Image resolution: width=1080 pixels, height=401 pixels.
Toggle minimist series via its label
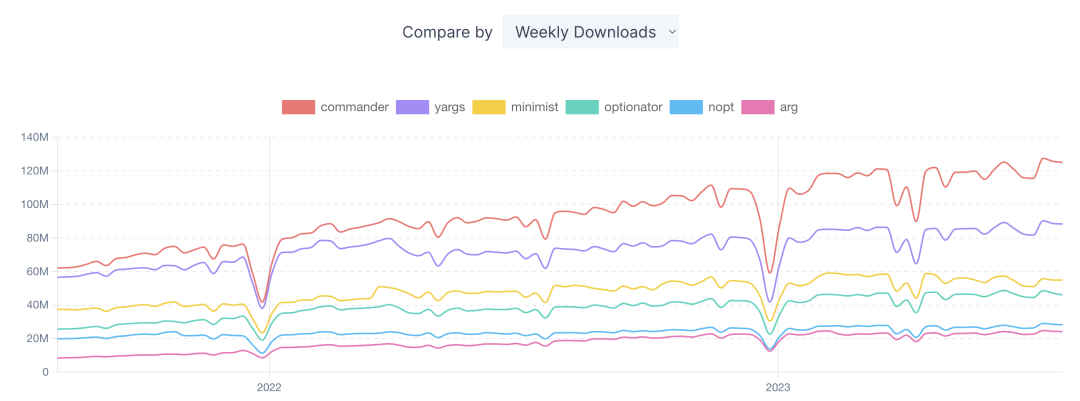535,107
